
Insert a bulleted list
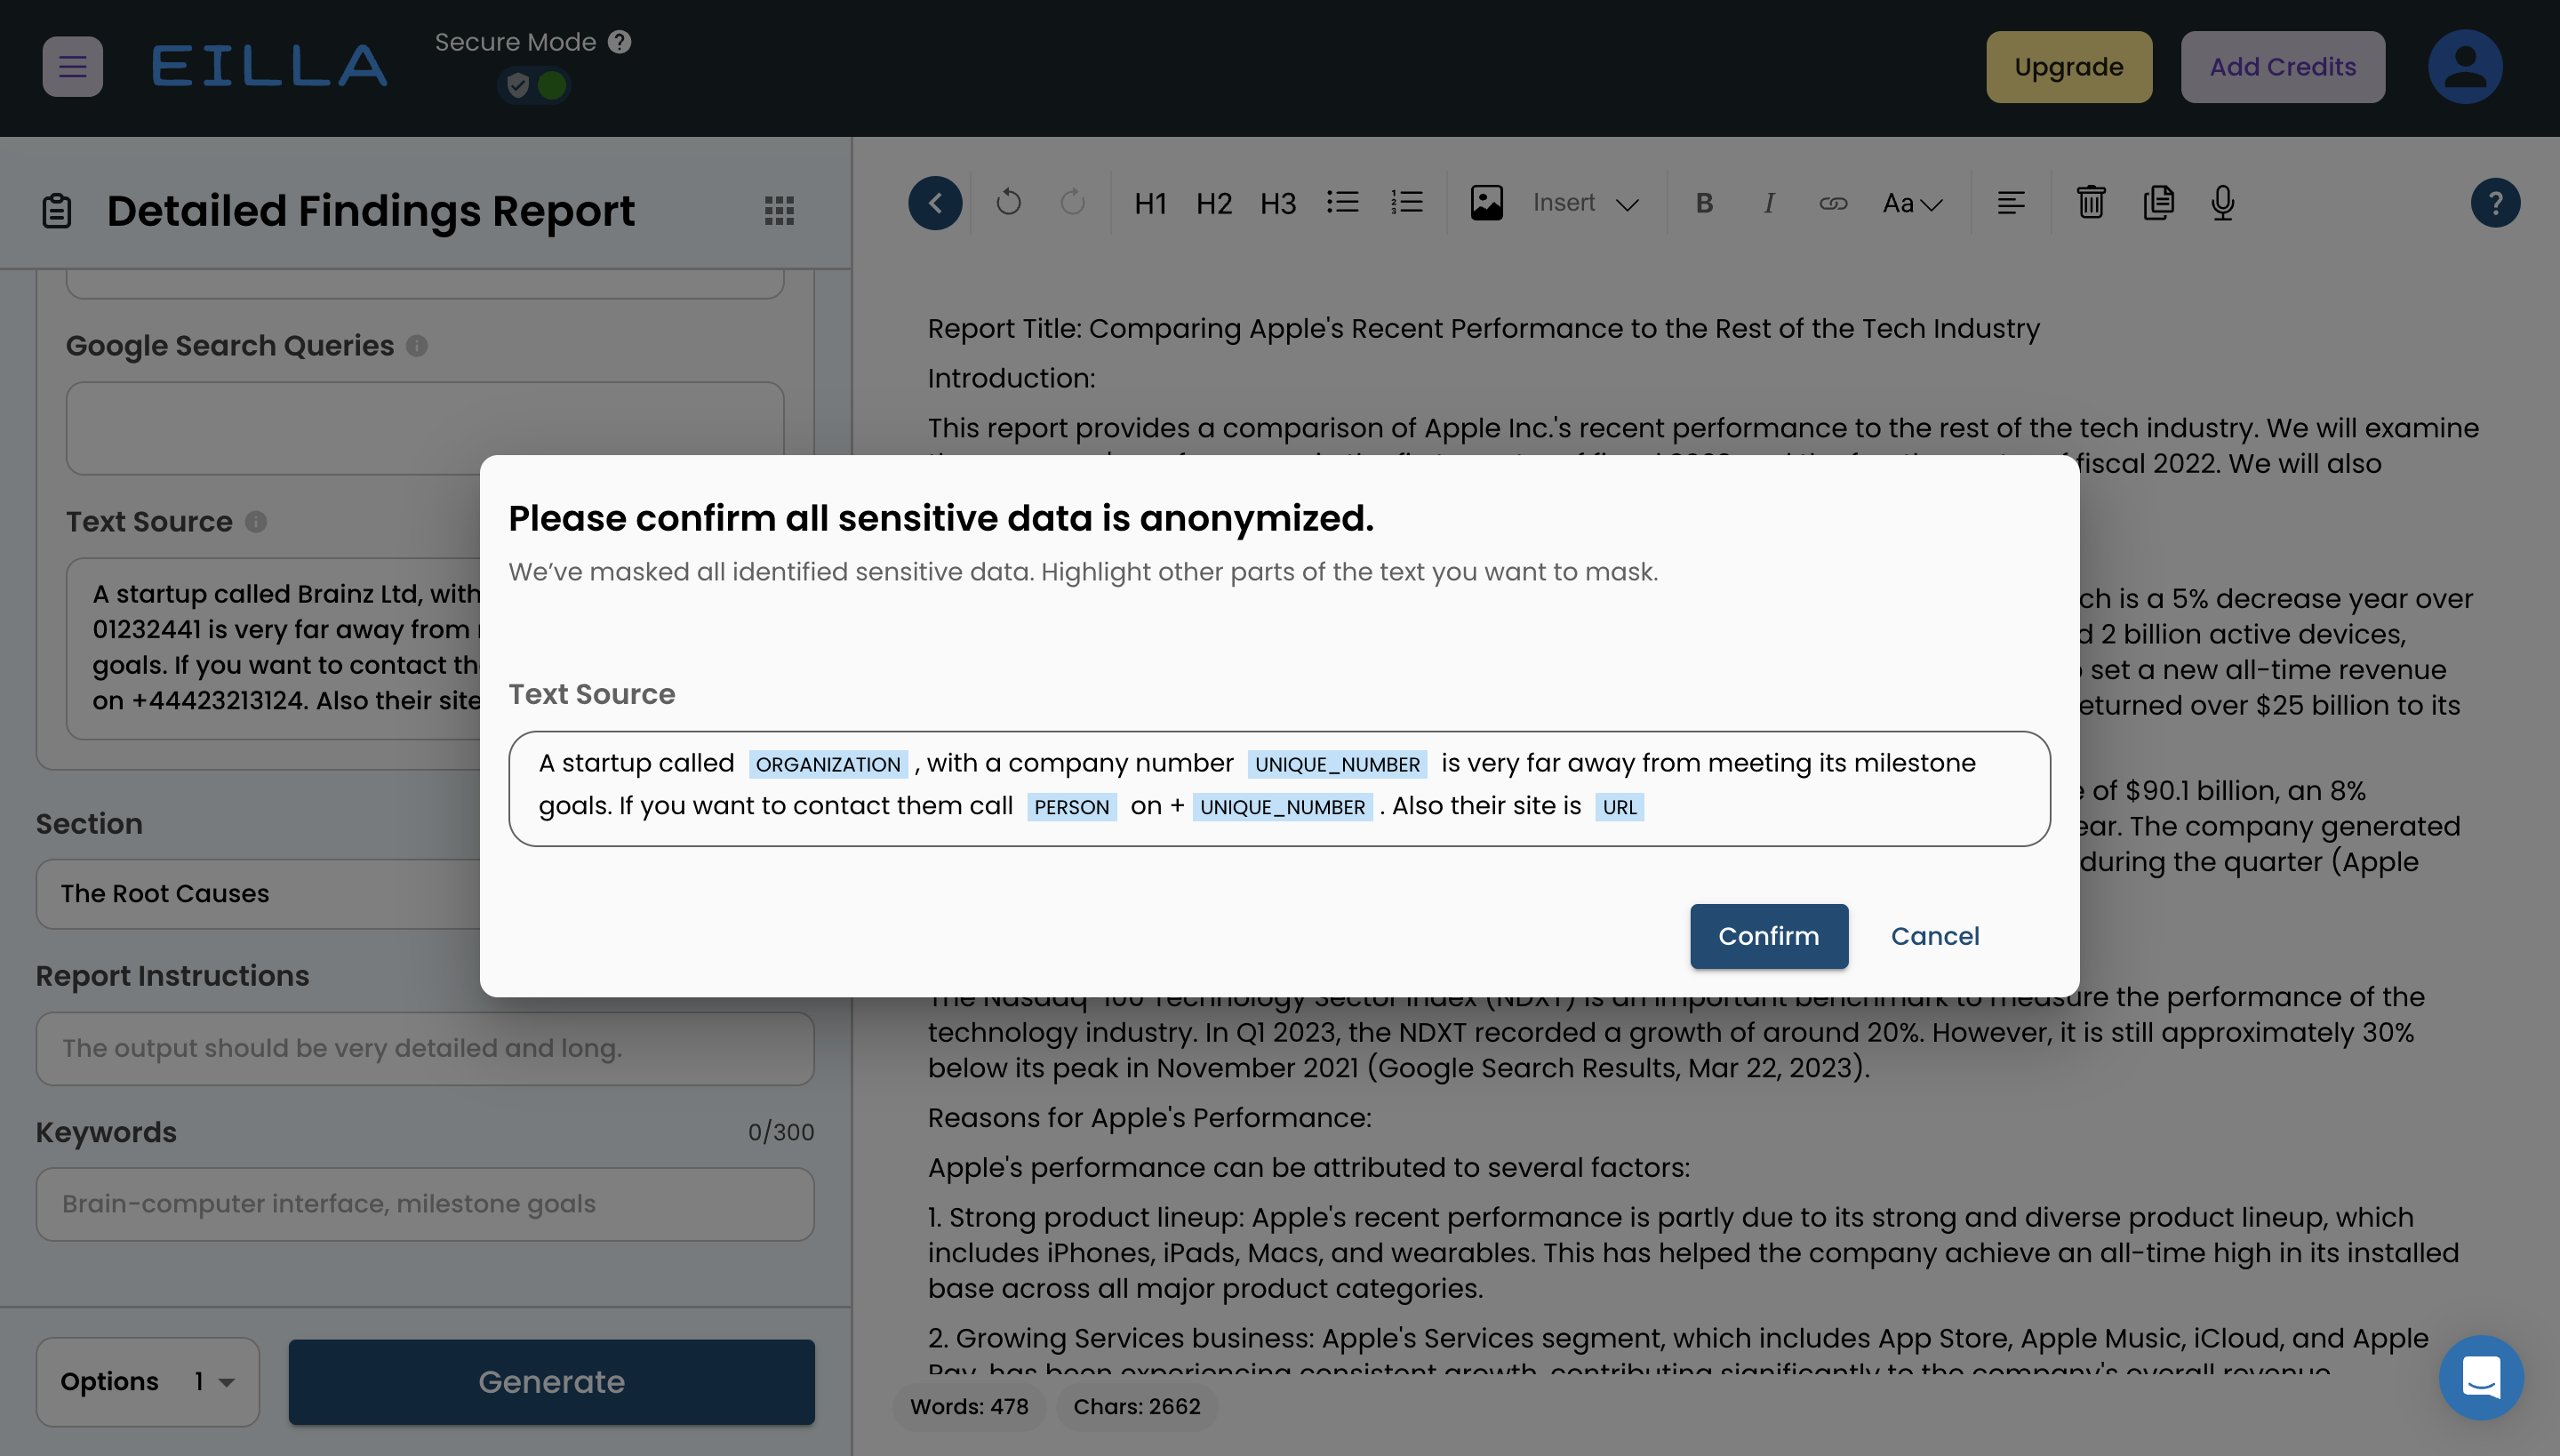1342,203
